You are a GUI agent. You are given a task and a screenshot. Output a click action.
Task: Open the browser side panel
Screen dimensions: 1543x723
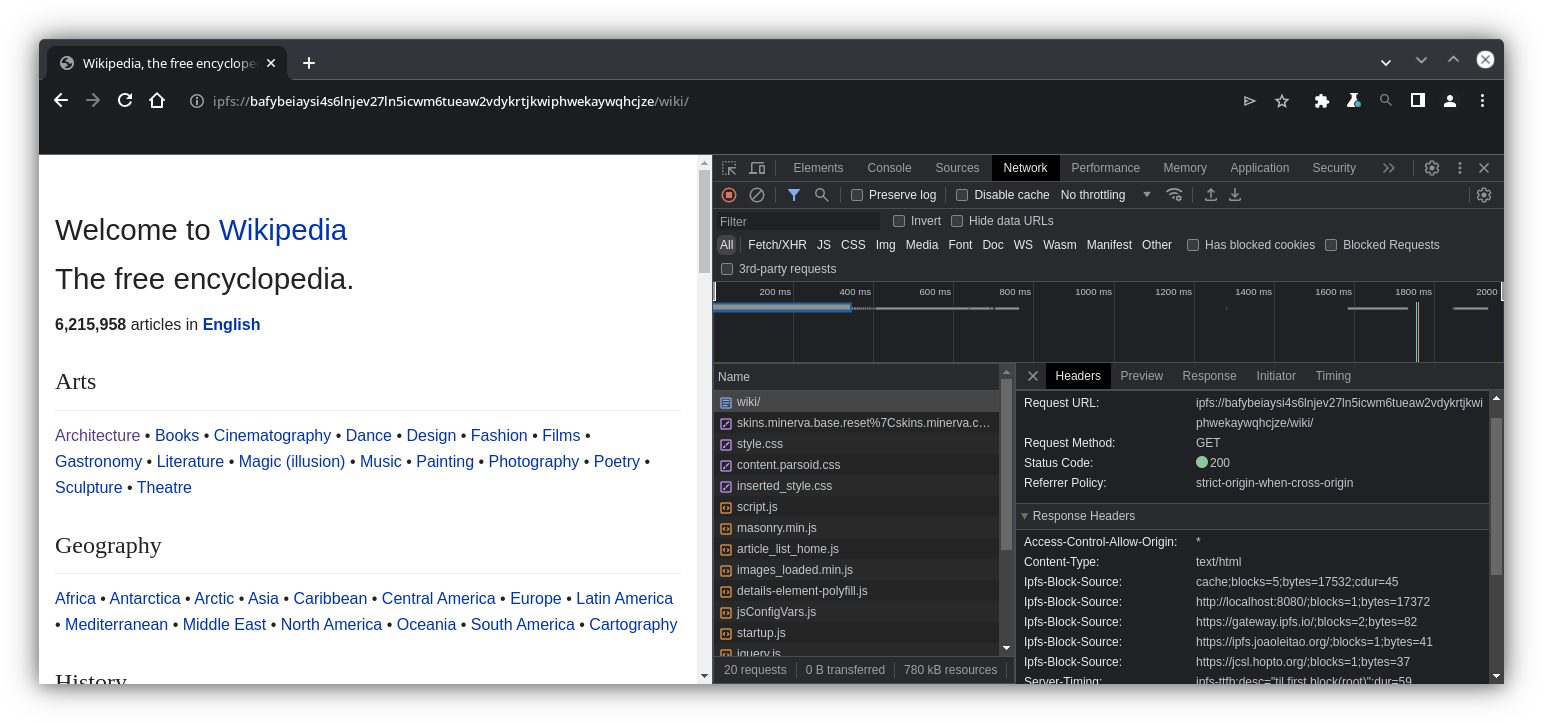coord(1417,100)
